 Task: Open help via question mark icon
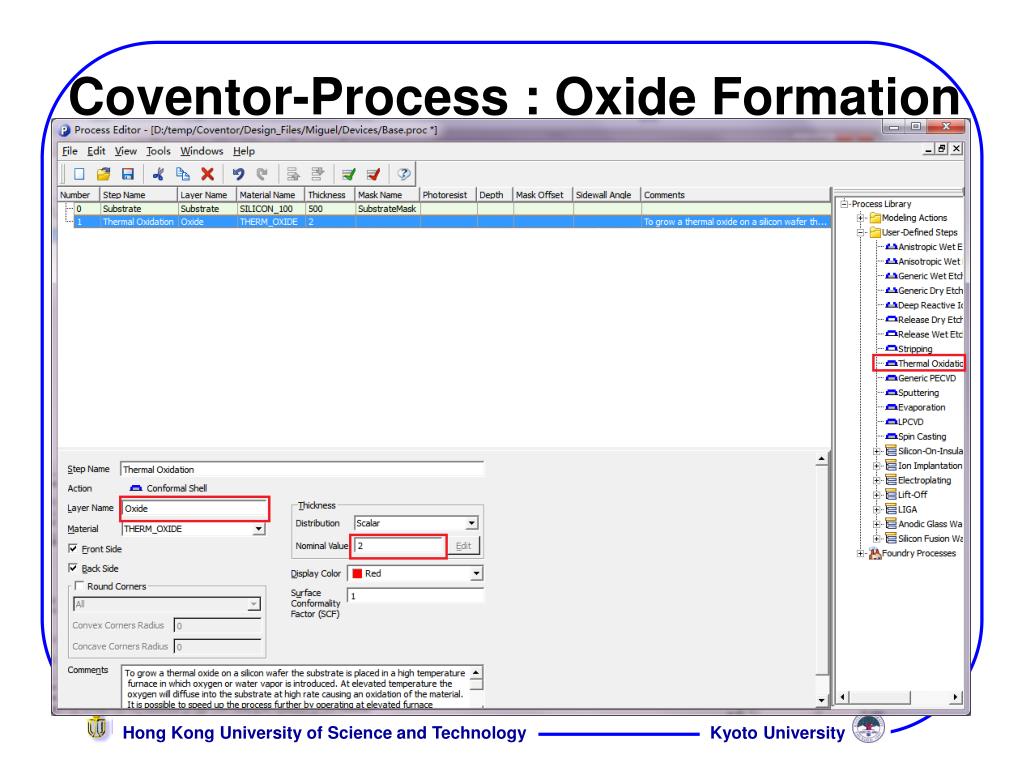404,174
